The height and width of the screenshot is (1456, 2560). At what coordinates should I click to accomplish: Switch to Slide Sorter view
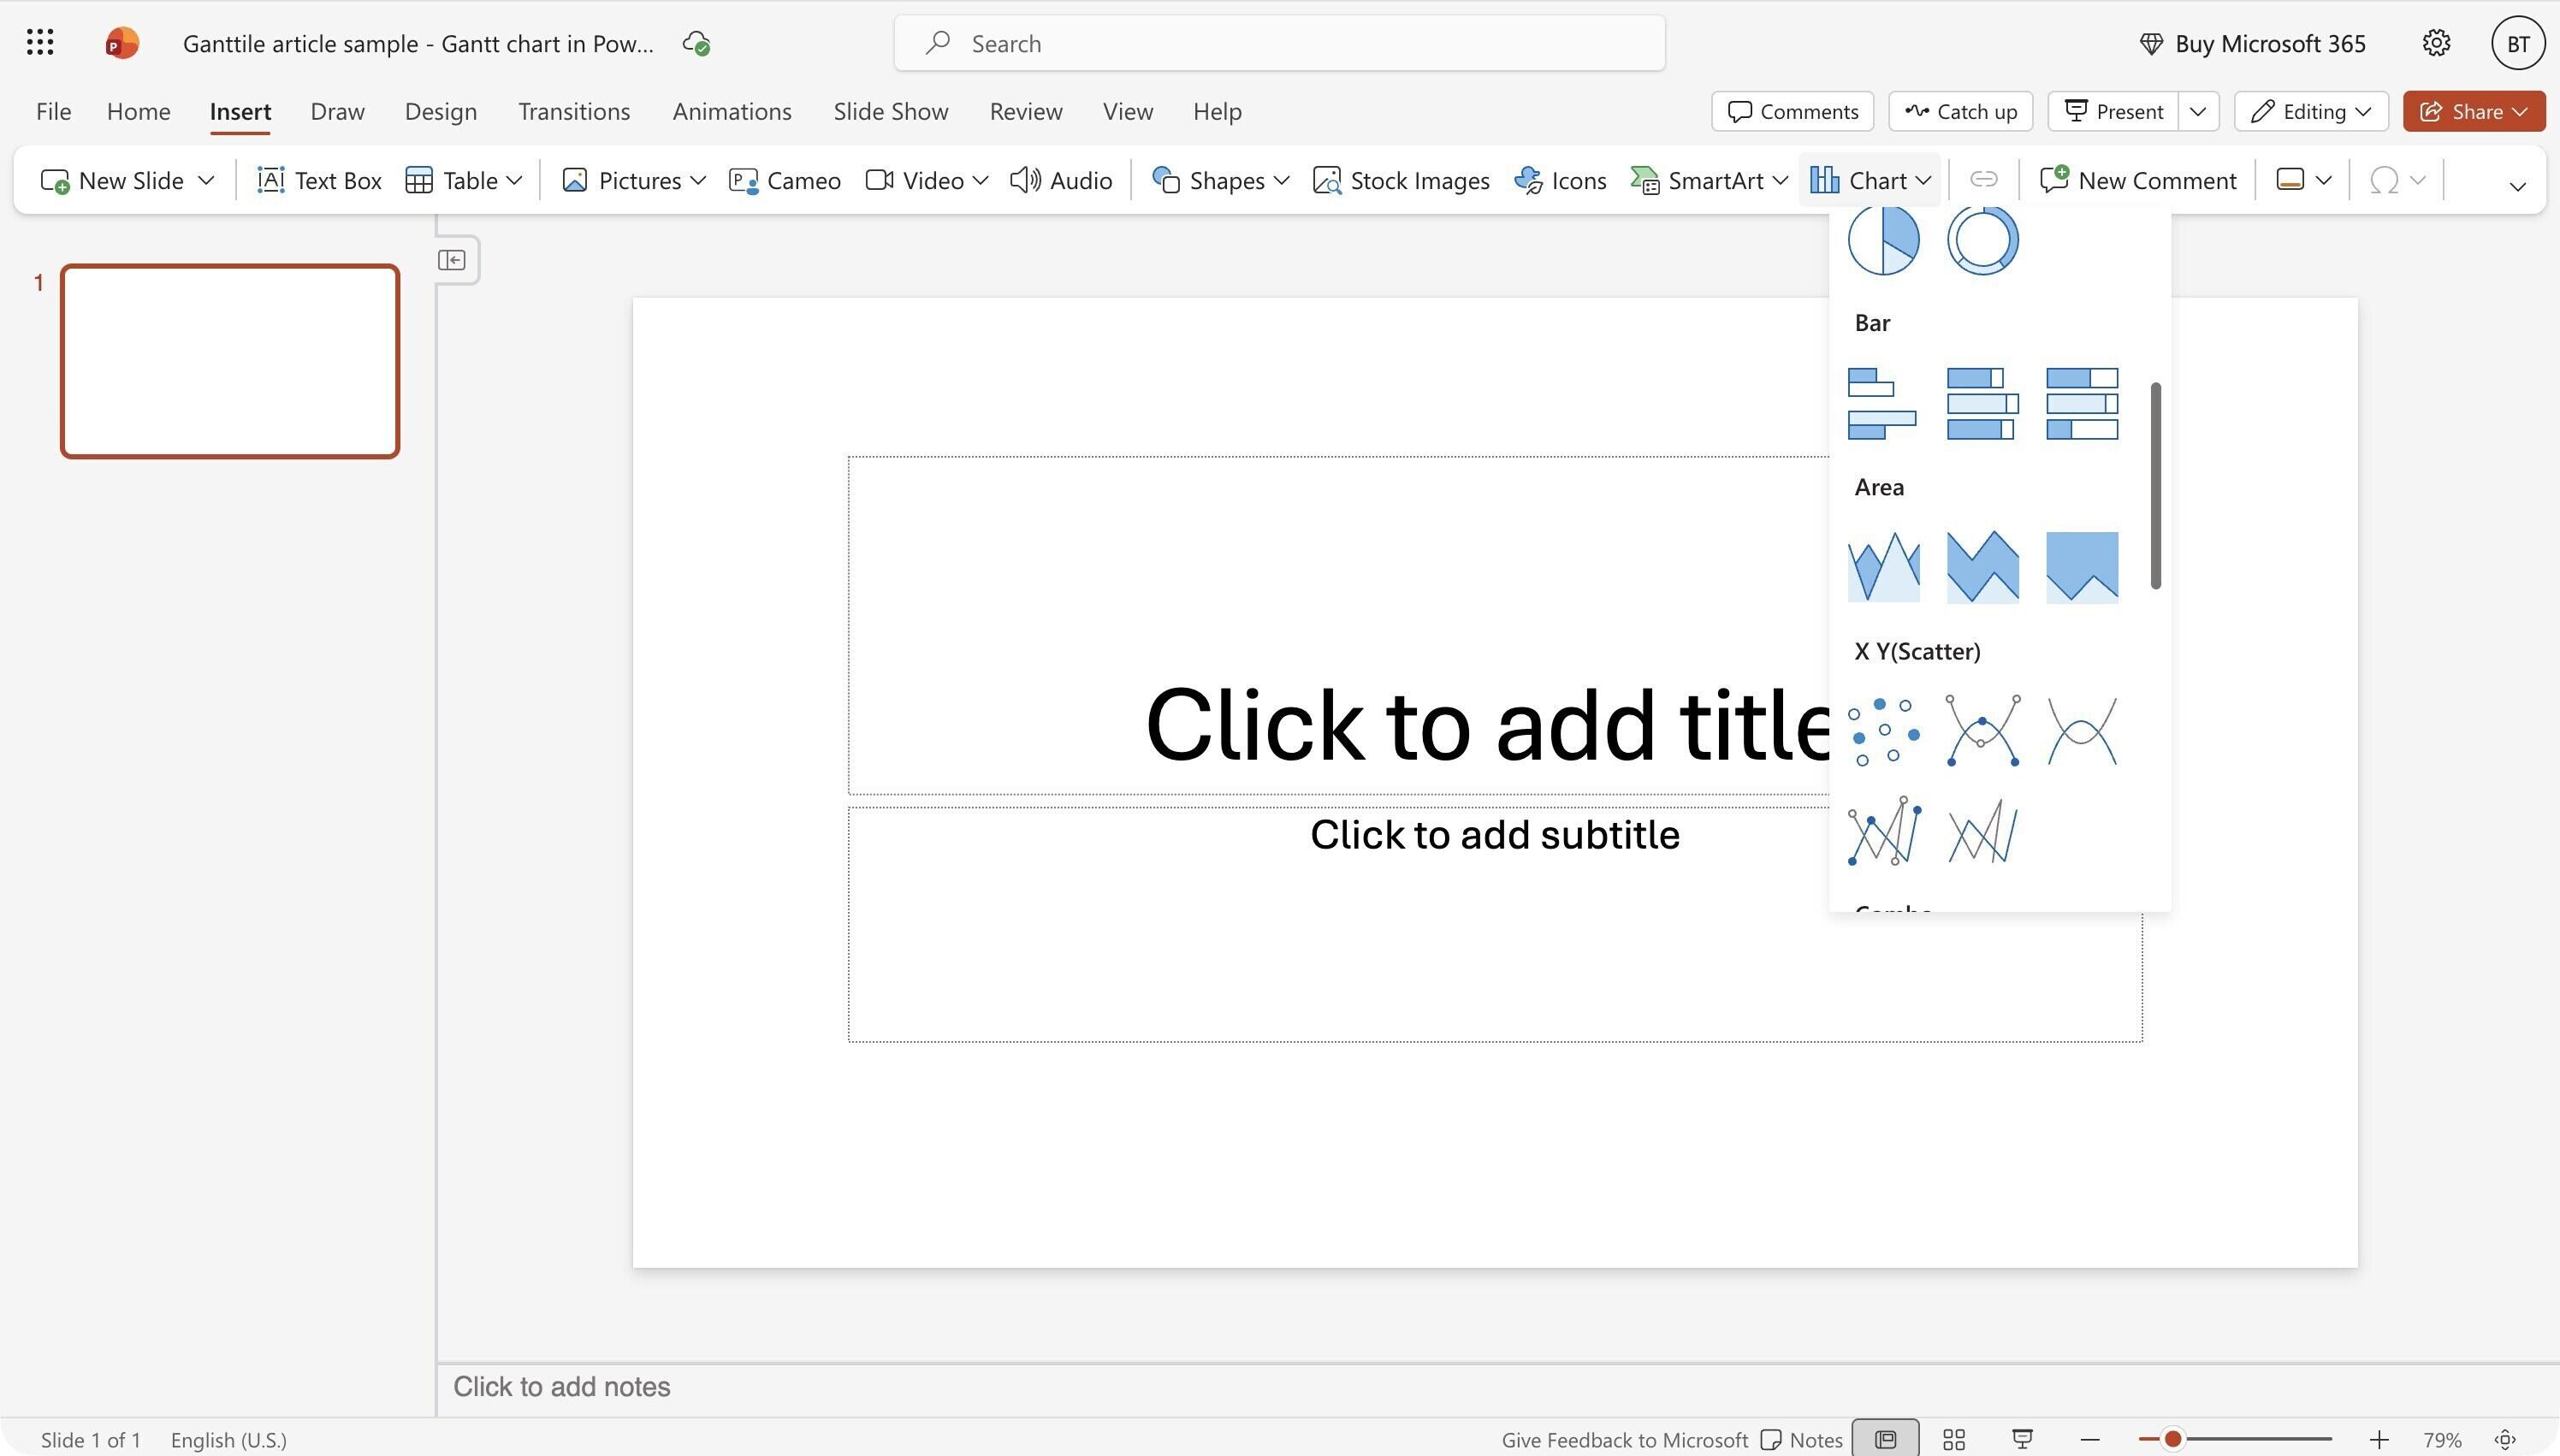tap(1954, 1439)
